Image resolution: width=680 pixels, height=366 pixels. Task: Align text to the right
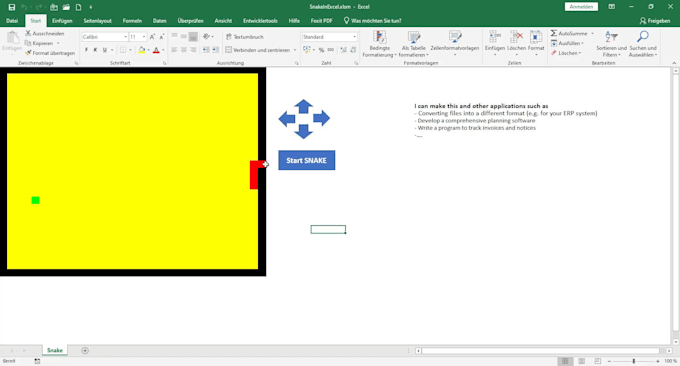(193, 50)
